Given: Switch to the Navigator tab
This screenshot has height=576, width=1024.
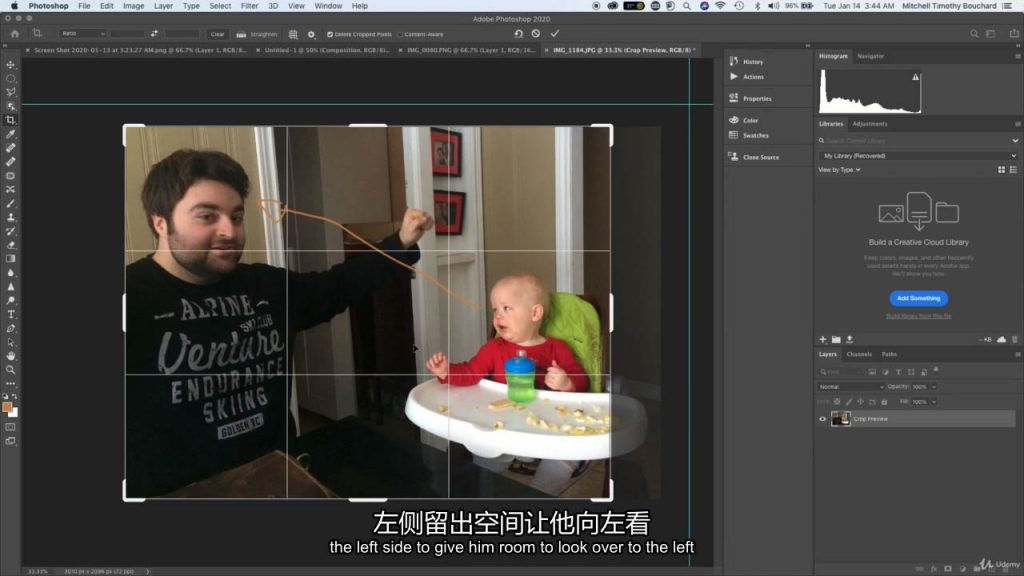Looking at the screenshot, I should click(871, 56).
